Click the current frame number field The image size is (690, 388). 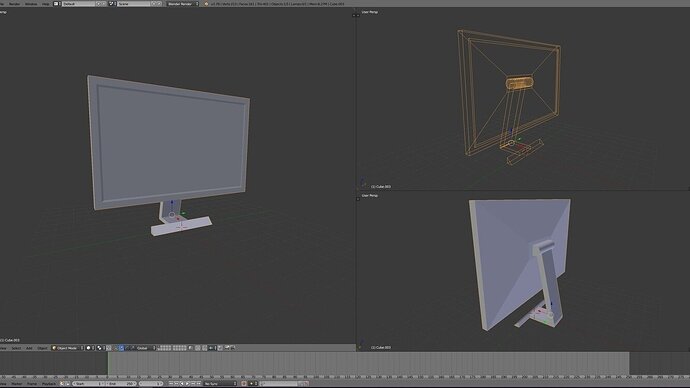coord(151,384)
